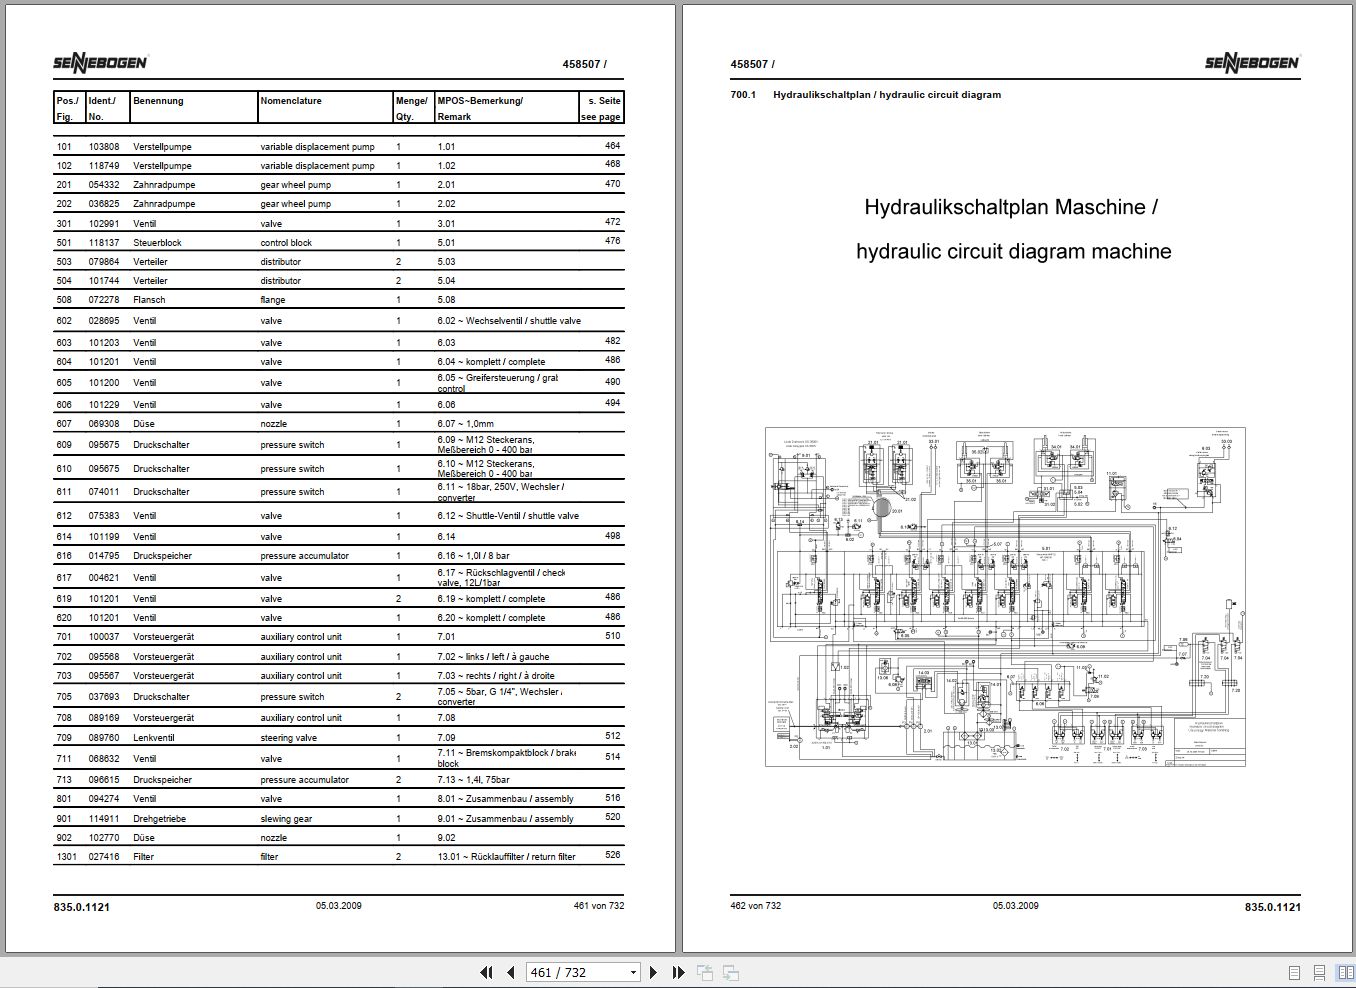Click 'slewing gear' in the nomenclature column

286,819
